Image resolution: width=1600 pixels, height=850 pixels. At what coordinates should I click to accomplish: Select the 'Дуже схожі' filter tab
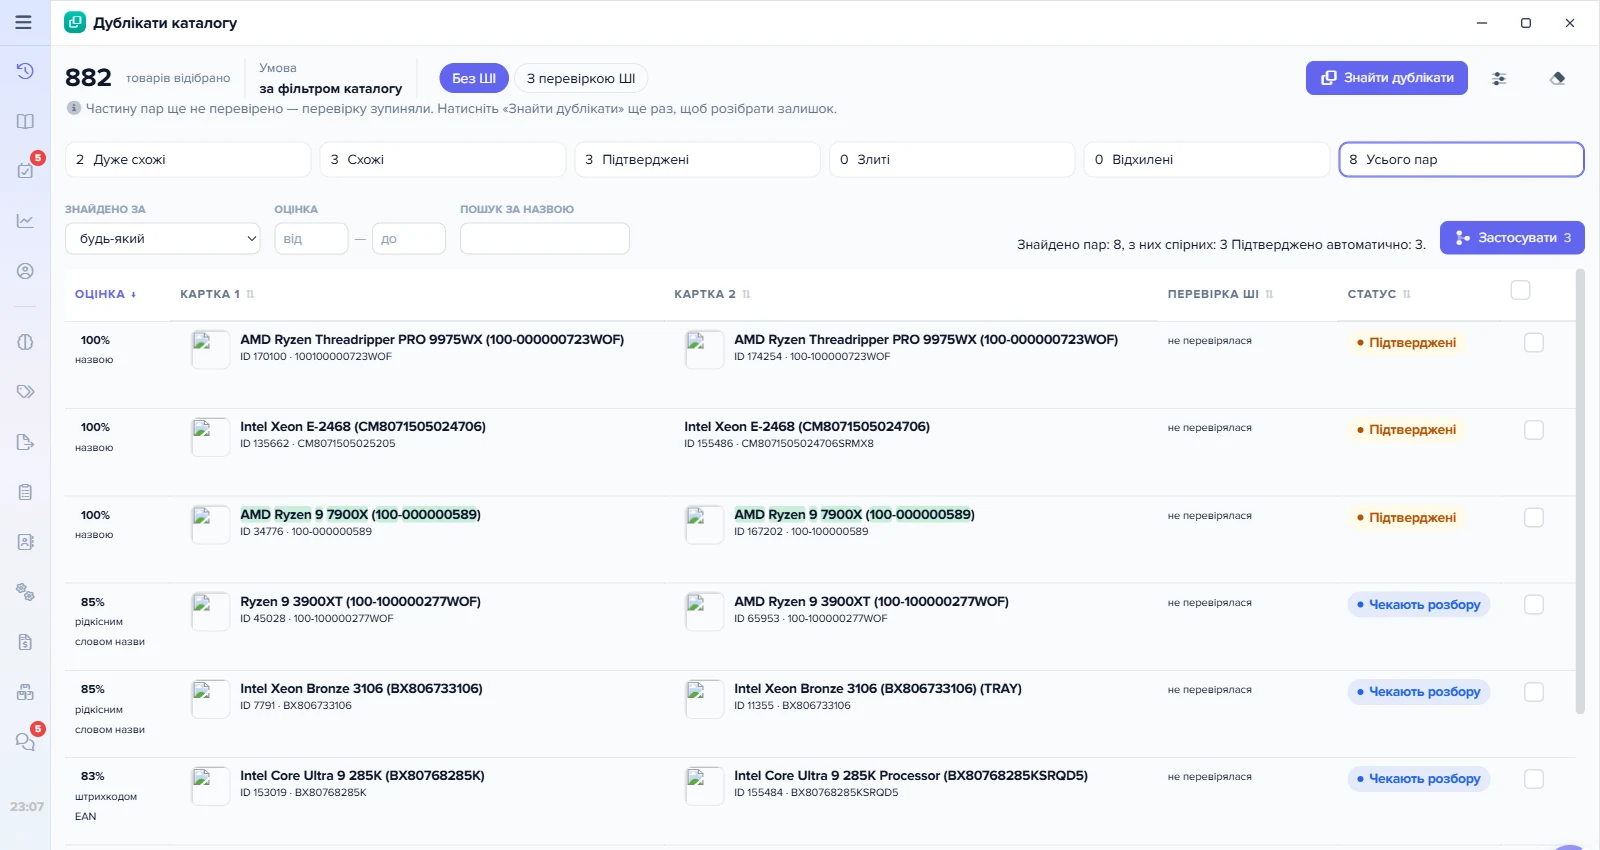pyautogui.click(x=188, y=159)
